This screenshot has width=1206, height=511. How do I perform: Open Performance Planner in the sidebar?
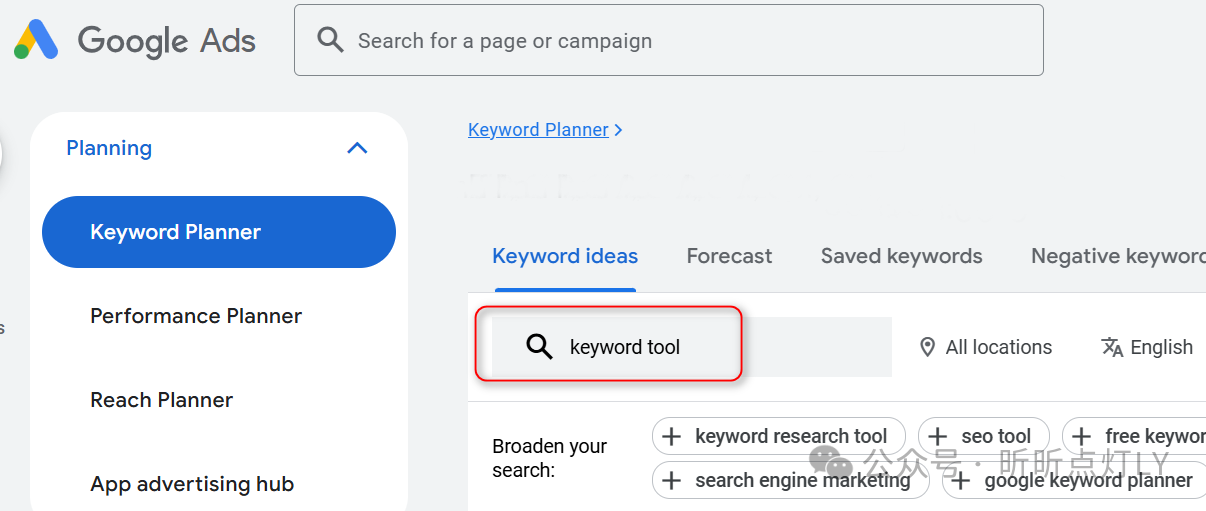pyautogui.click(x=196, y=316)
